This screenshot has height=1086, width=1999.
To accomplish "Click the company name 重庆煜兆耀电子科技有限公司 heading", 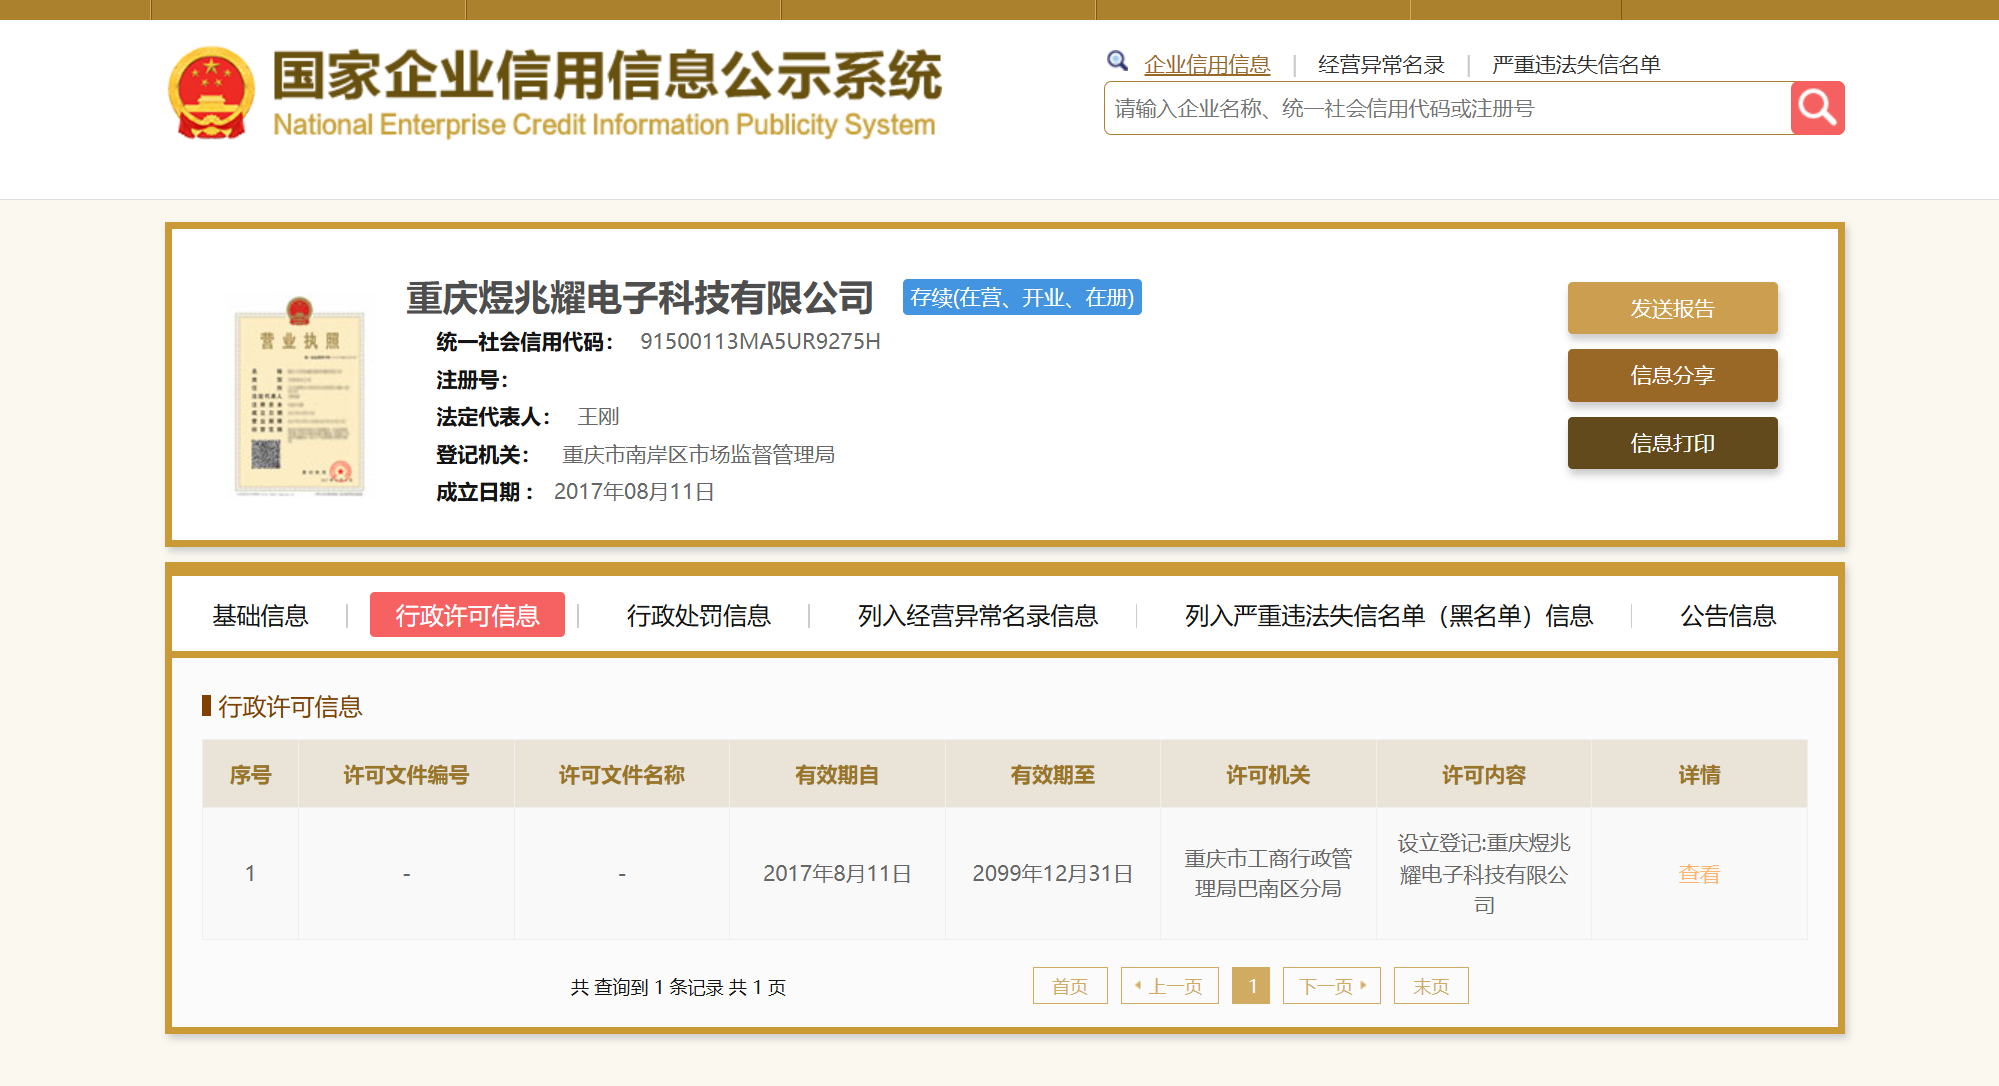I will (640, 298).
